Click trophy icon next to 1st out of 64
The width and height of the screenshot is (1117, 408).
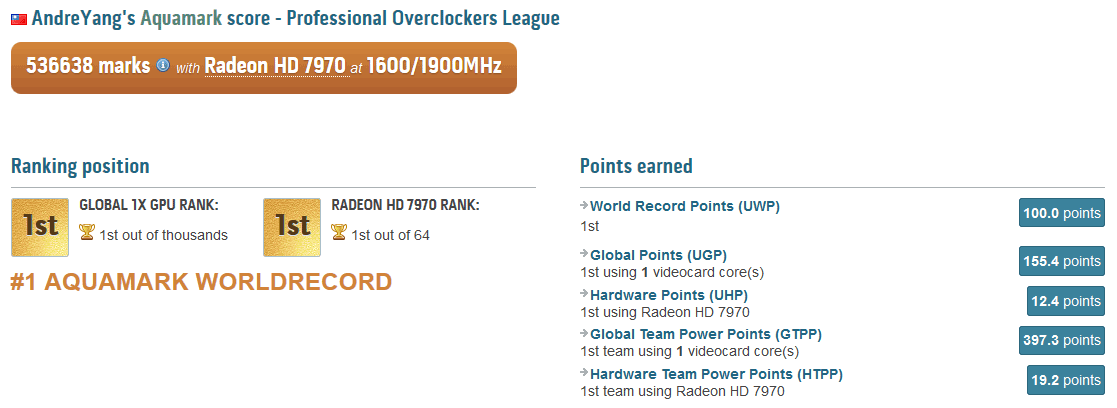click(x=339, y=234)
